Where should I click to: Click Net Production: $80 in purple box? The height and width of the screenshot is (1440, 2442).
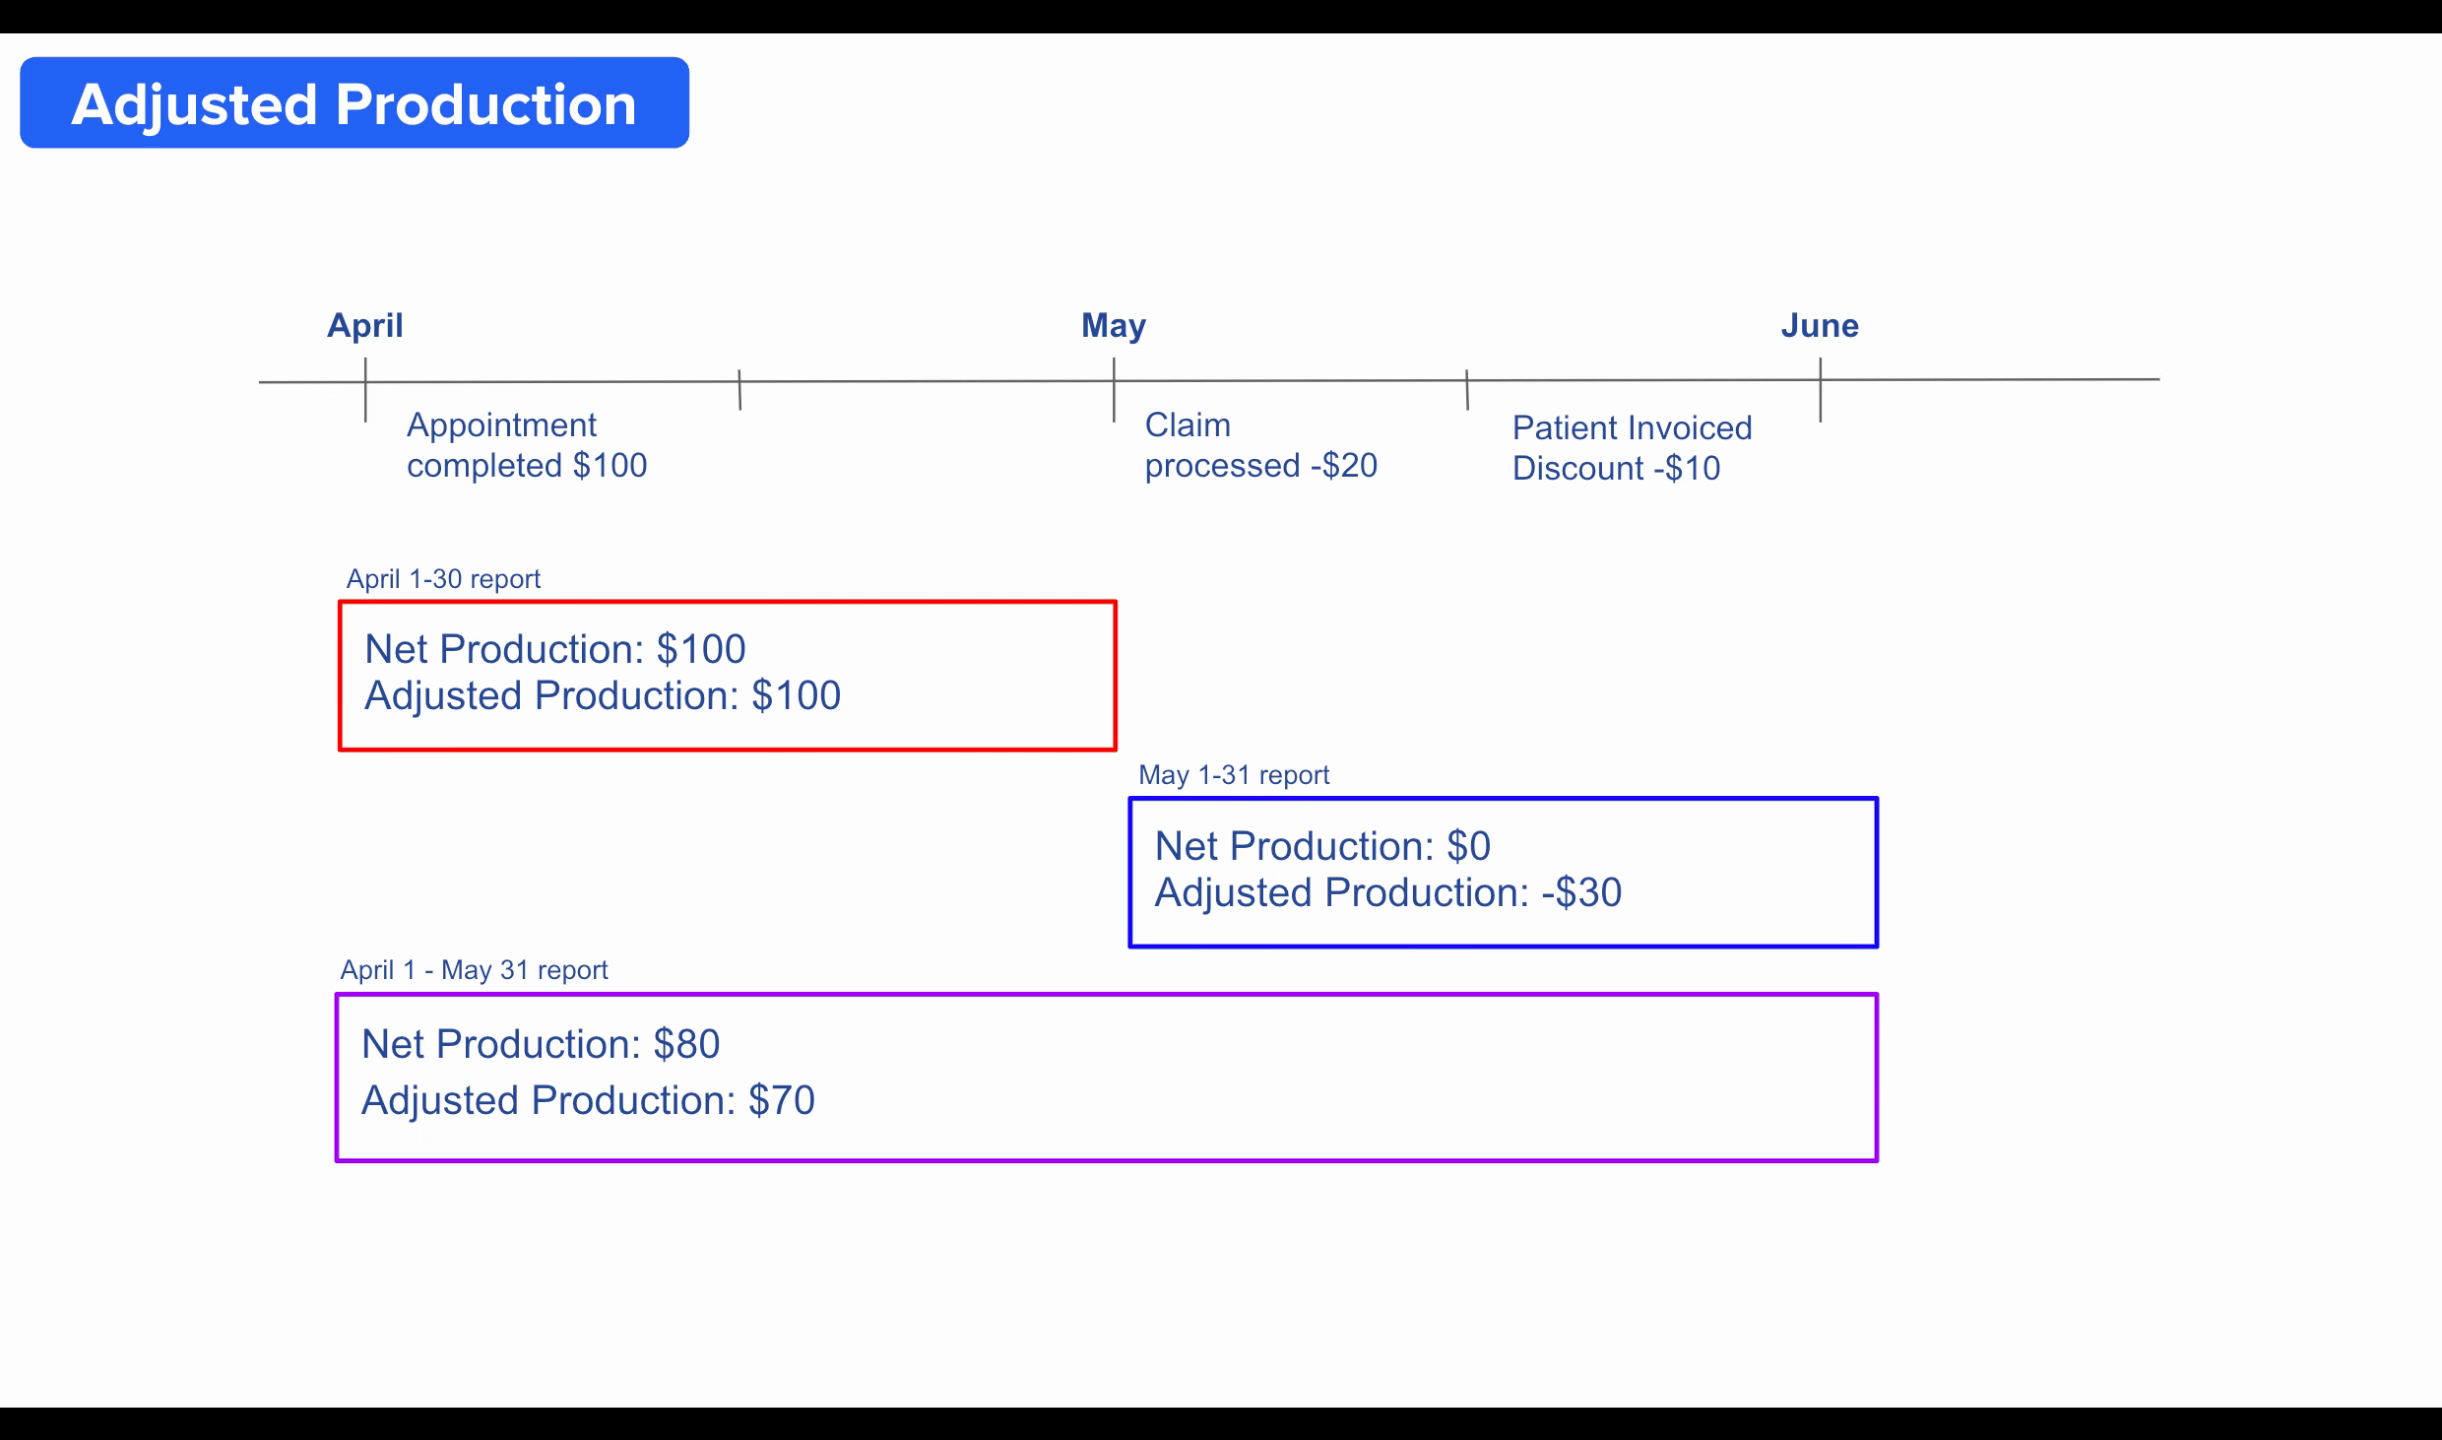[540, 1044]
